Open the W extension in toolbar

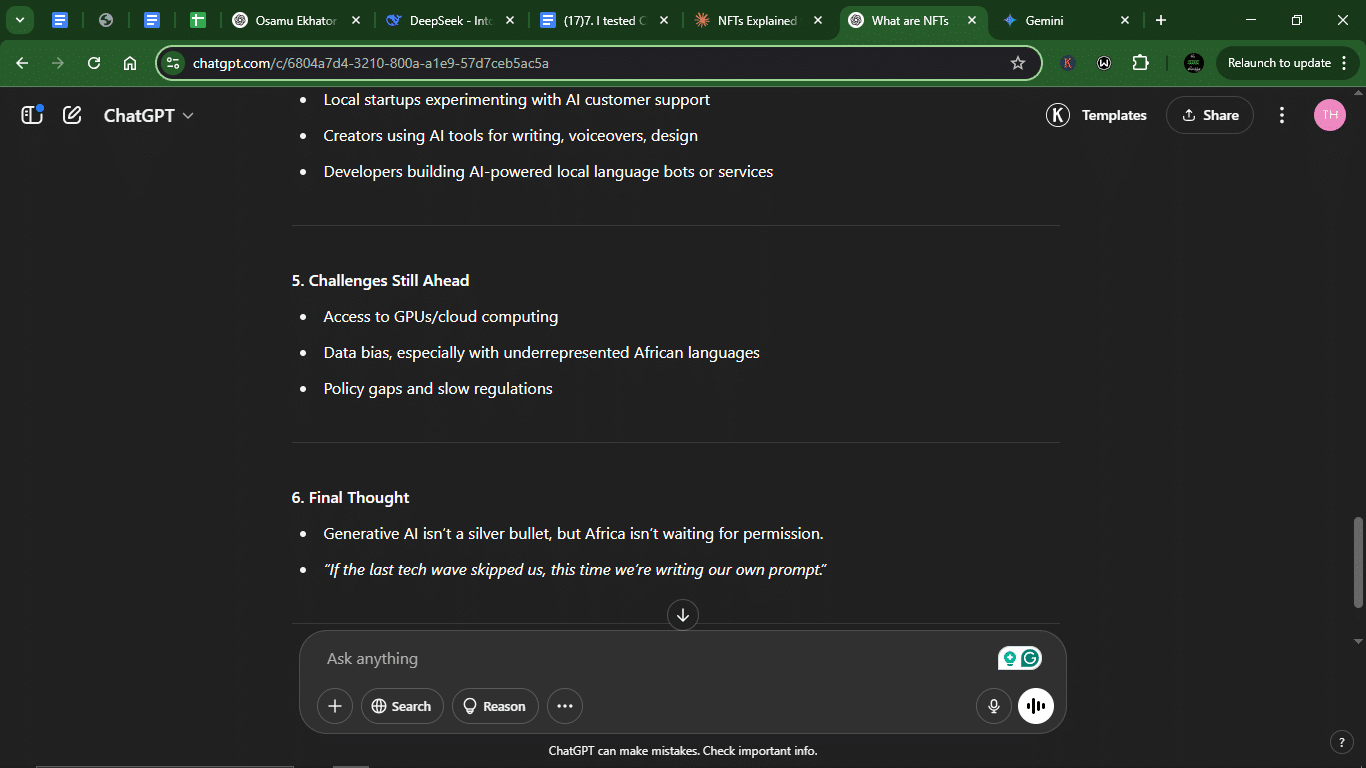point(1104,63)
